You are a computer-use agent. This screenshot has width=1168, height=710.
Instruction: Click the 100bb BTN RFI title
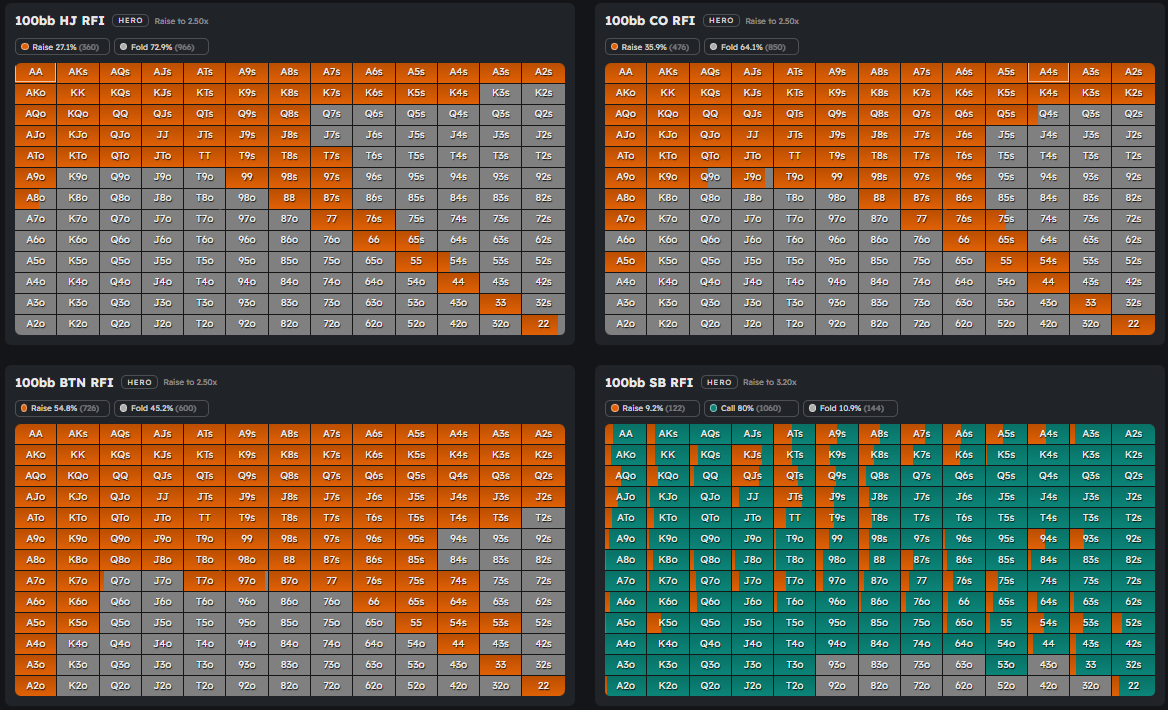64,382
